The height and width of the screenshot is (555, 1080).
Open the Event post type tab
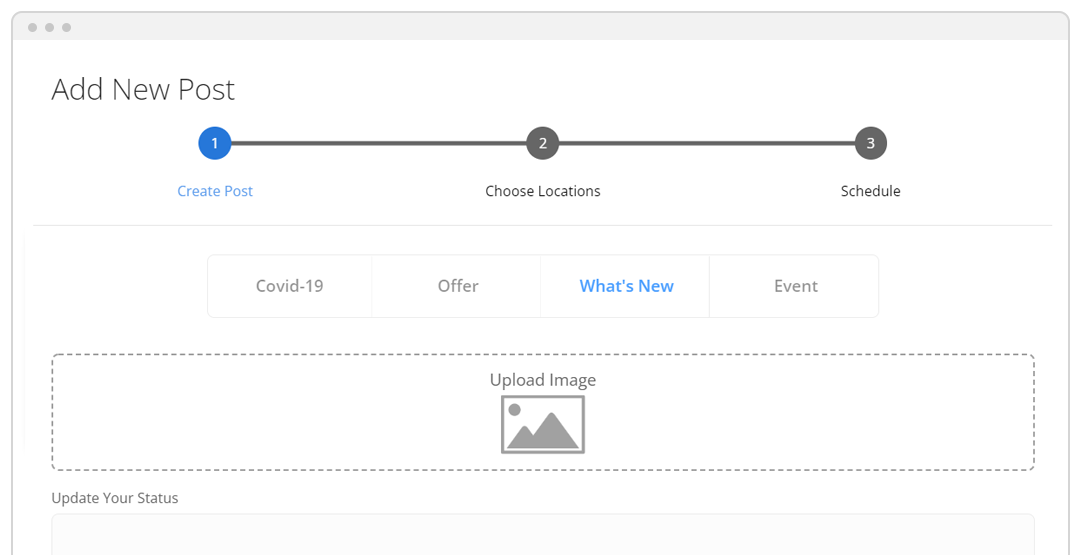[795, 286]
